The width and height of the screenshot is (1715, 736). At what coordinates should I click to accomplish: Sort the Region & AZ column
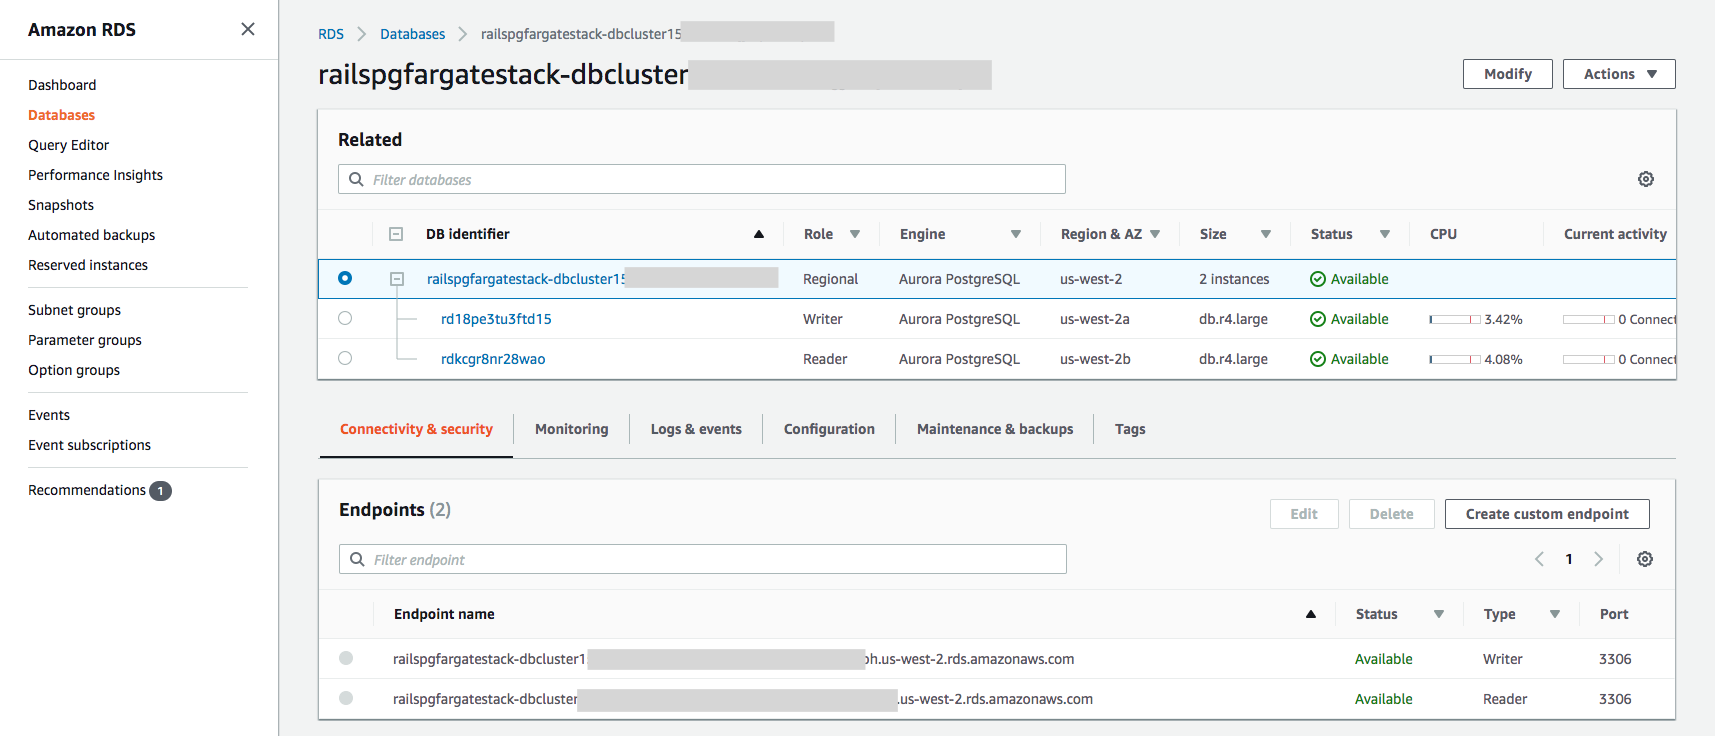tap(1155, 234)
